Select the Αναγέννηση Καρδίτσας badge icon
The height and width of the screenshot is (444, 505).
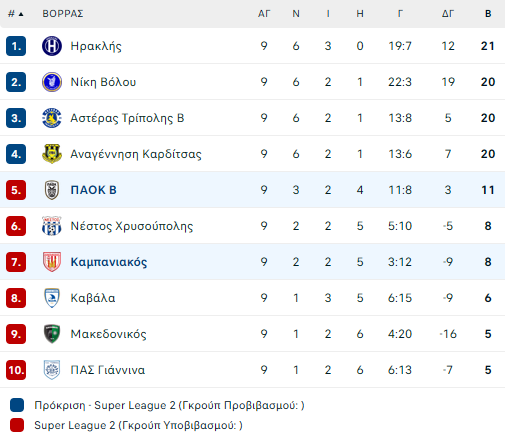tap(52, 154)
